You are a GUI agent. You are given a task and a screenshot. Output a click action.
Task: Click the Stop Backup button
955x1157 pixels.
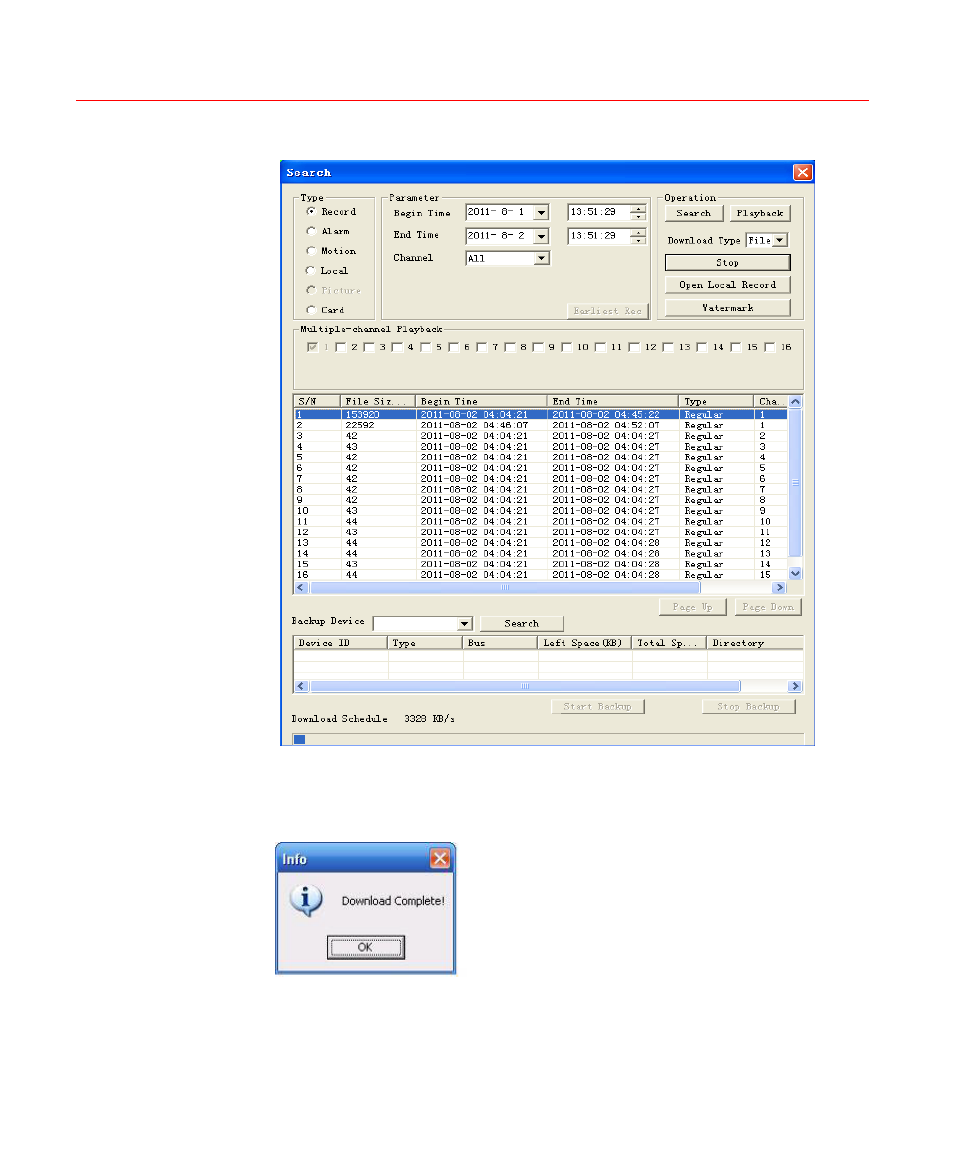(x=749, y=707)
